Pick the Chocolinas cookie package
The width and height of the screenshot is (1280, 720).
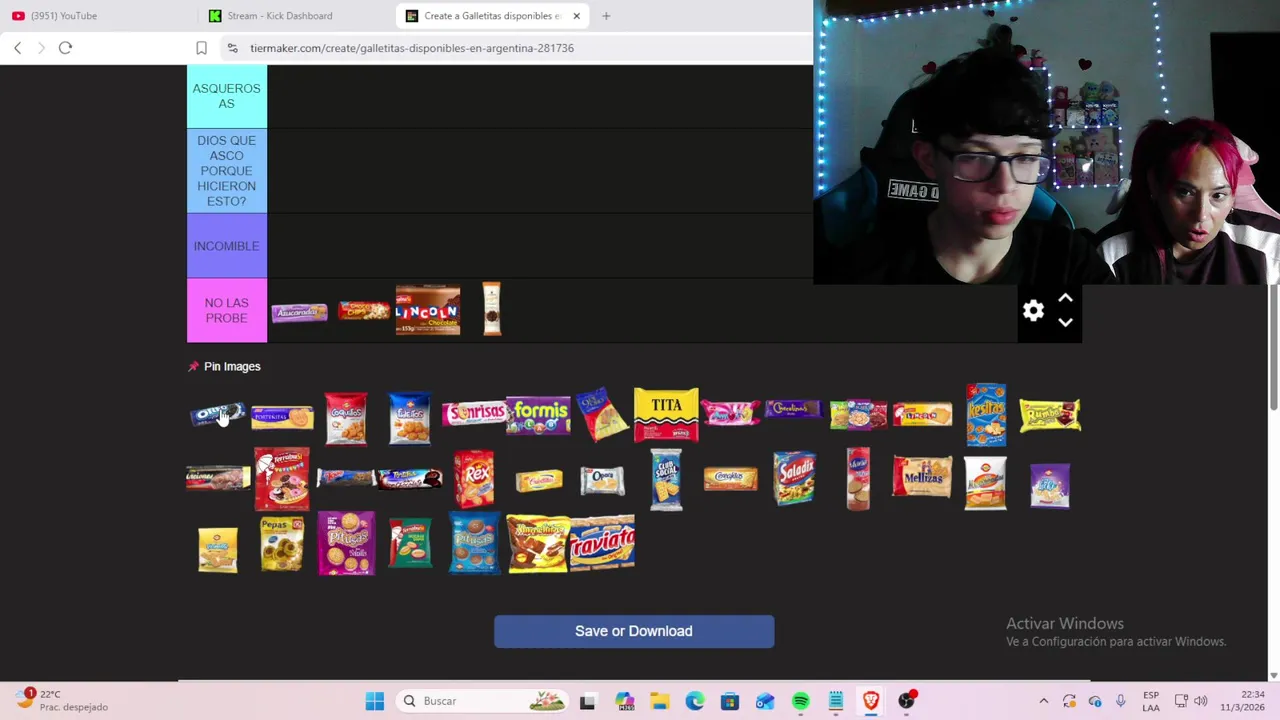click(x=794, y=409)
